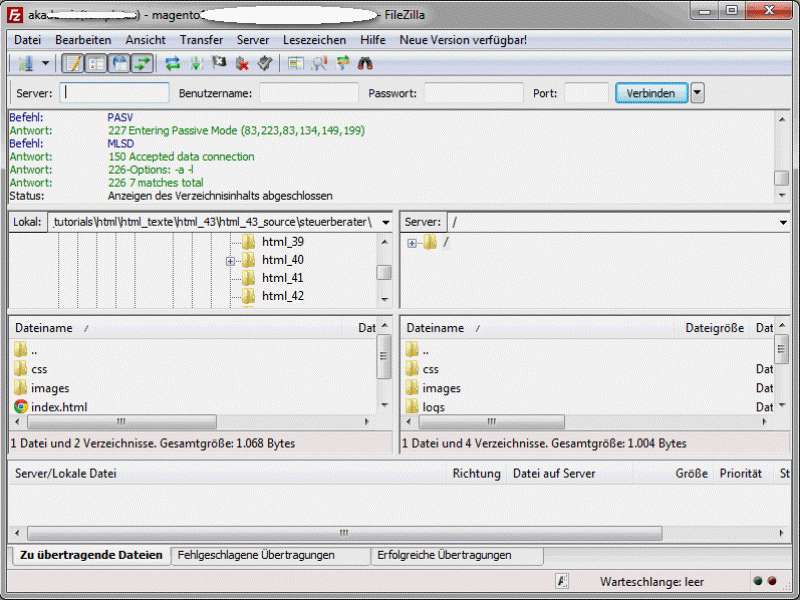The width and height of the screenshot is (800, 600).
Task: Click the message log scrollbar thumb
Action: tap(782, 178)
